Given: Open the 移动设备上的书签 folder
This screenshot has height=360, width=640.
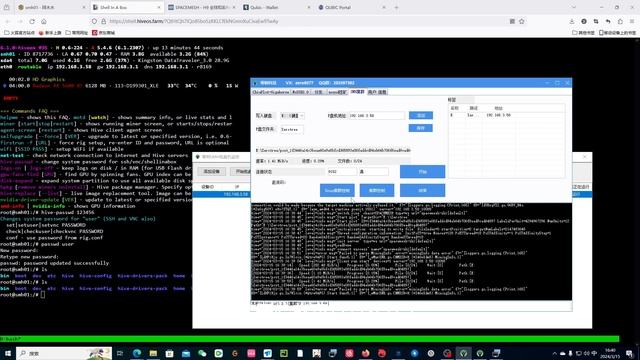Looking at the screenshot, I should pos(618,33).
